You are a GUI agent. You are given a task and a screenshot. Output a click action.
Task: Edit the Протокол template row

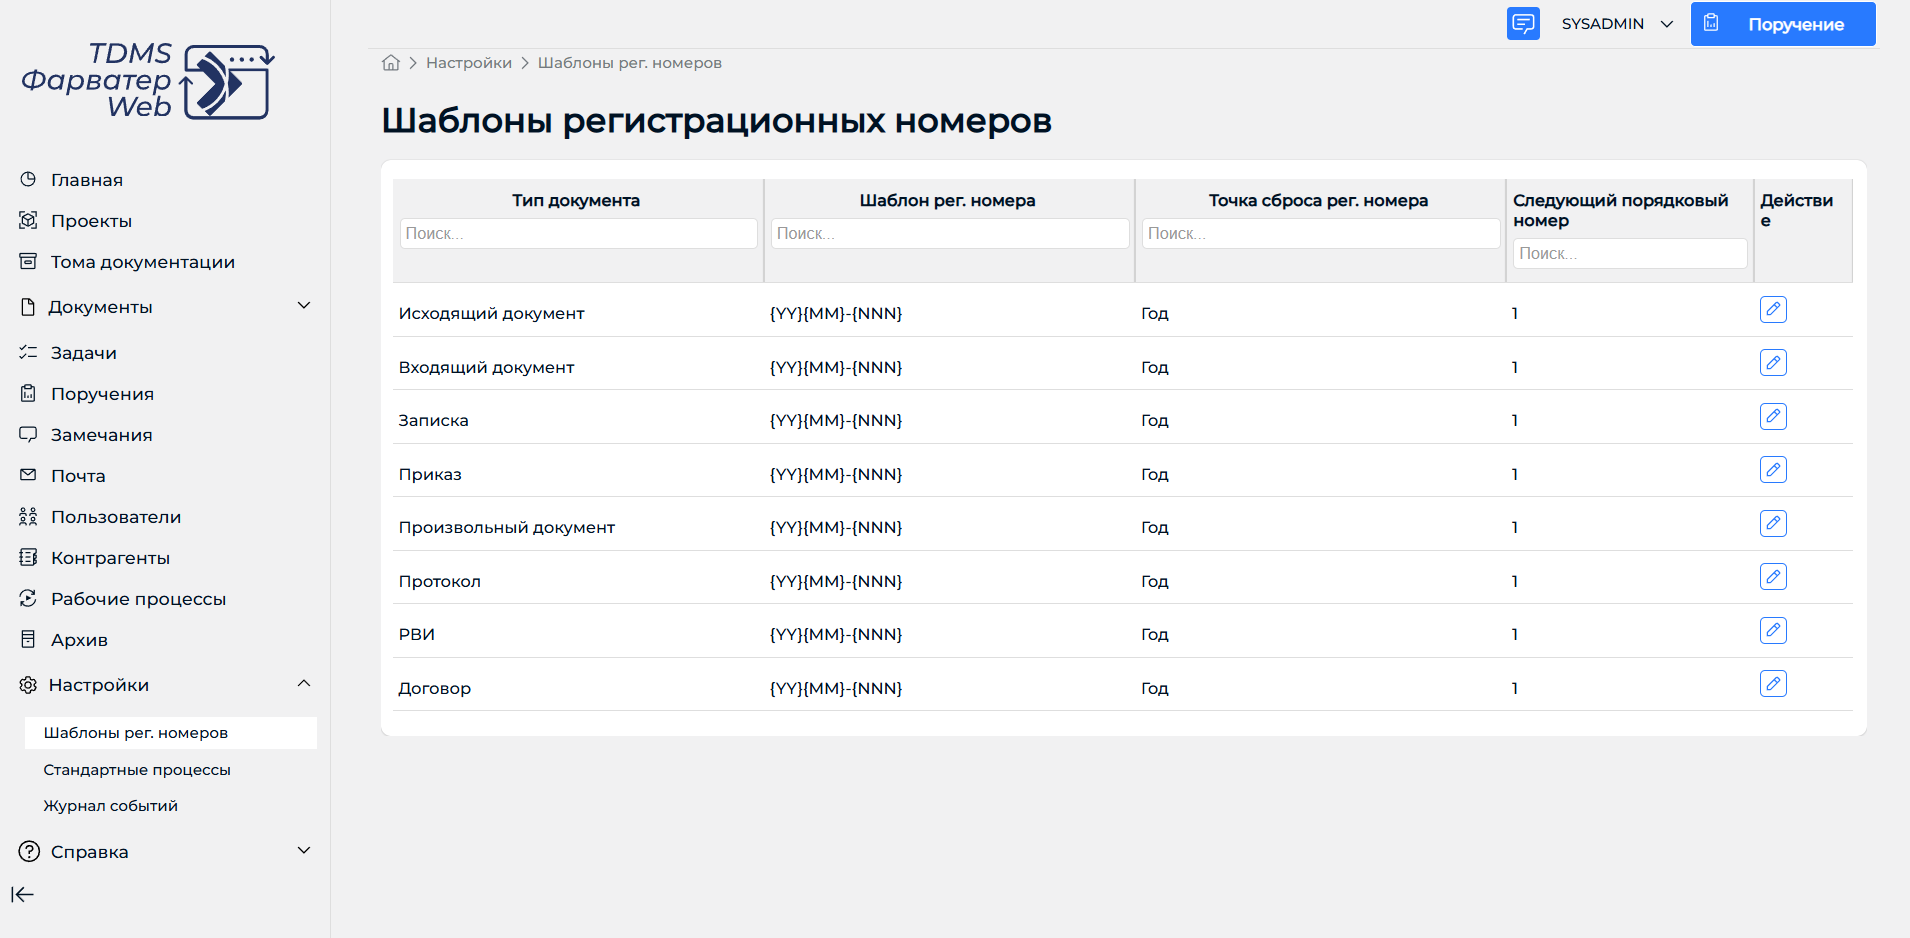click(1773, 576)
